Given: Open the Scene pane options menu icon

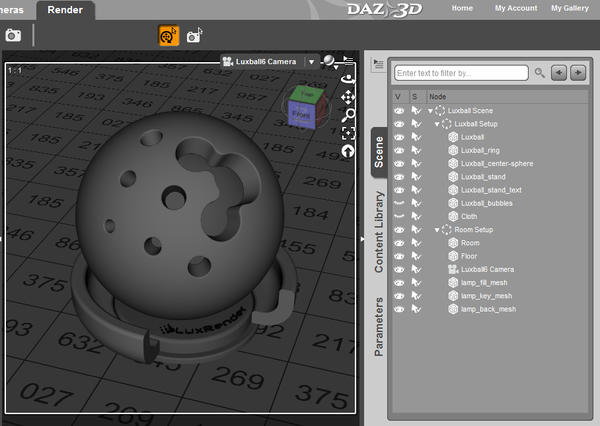Looking at the screenshot, I should pos(378,64).
